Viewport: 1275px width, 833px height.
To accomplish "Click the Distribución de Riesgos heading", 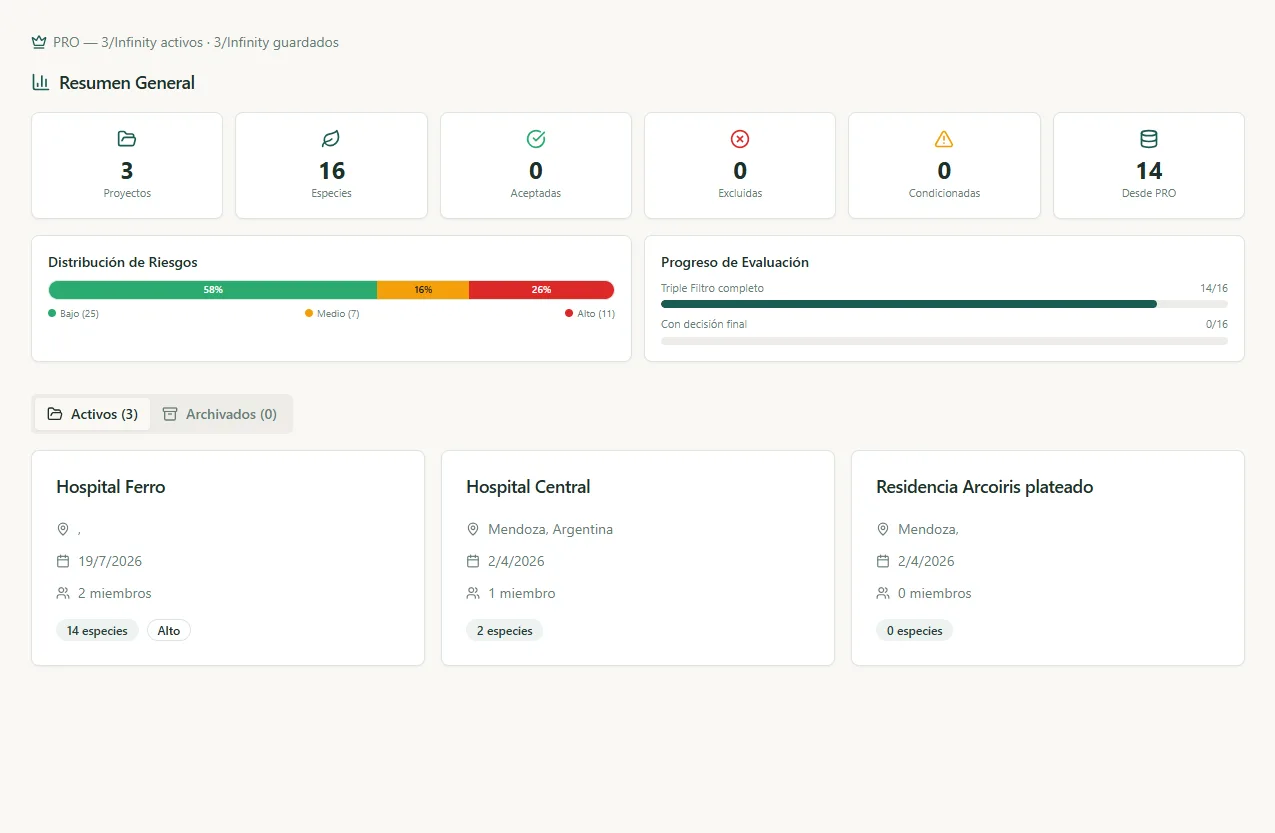I will pos(123,262).
